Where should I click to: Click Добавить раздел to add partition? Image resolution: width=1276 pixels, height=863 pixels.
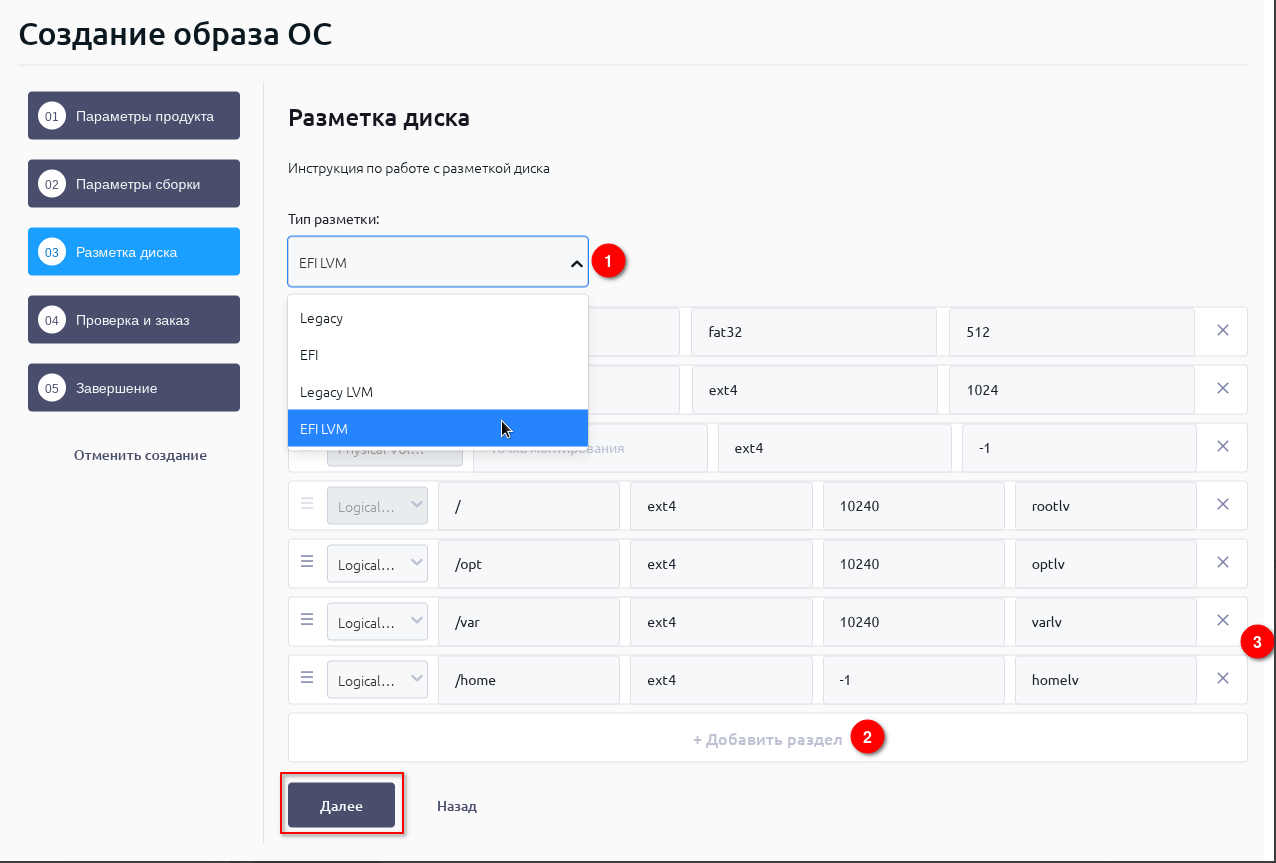pos(767,740)
